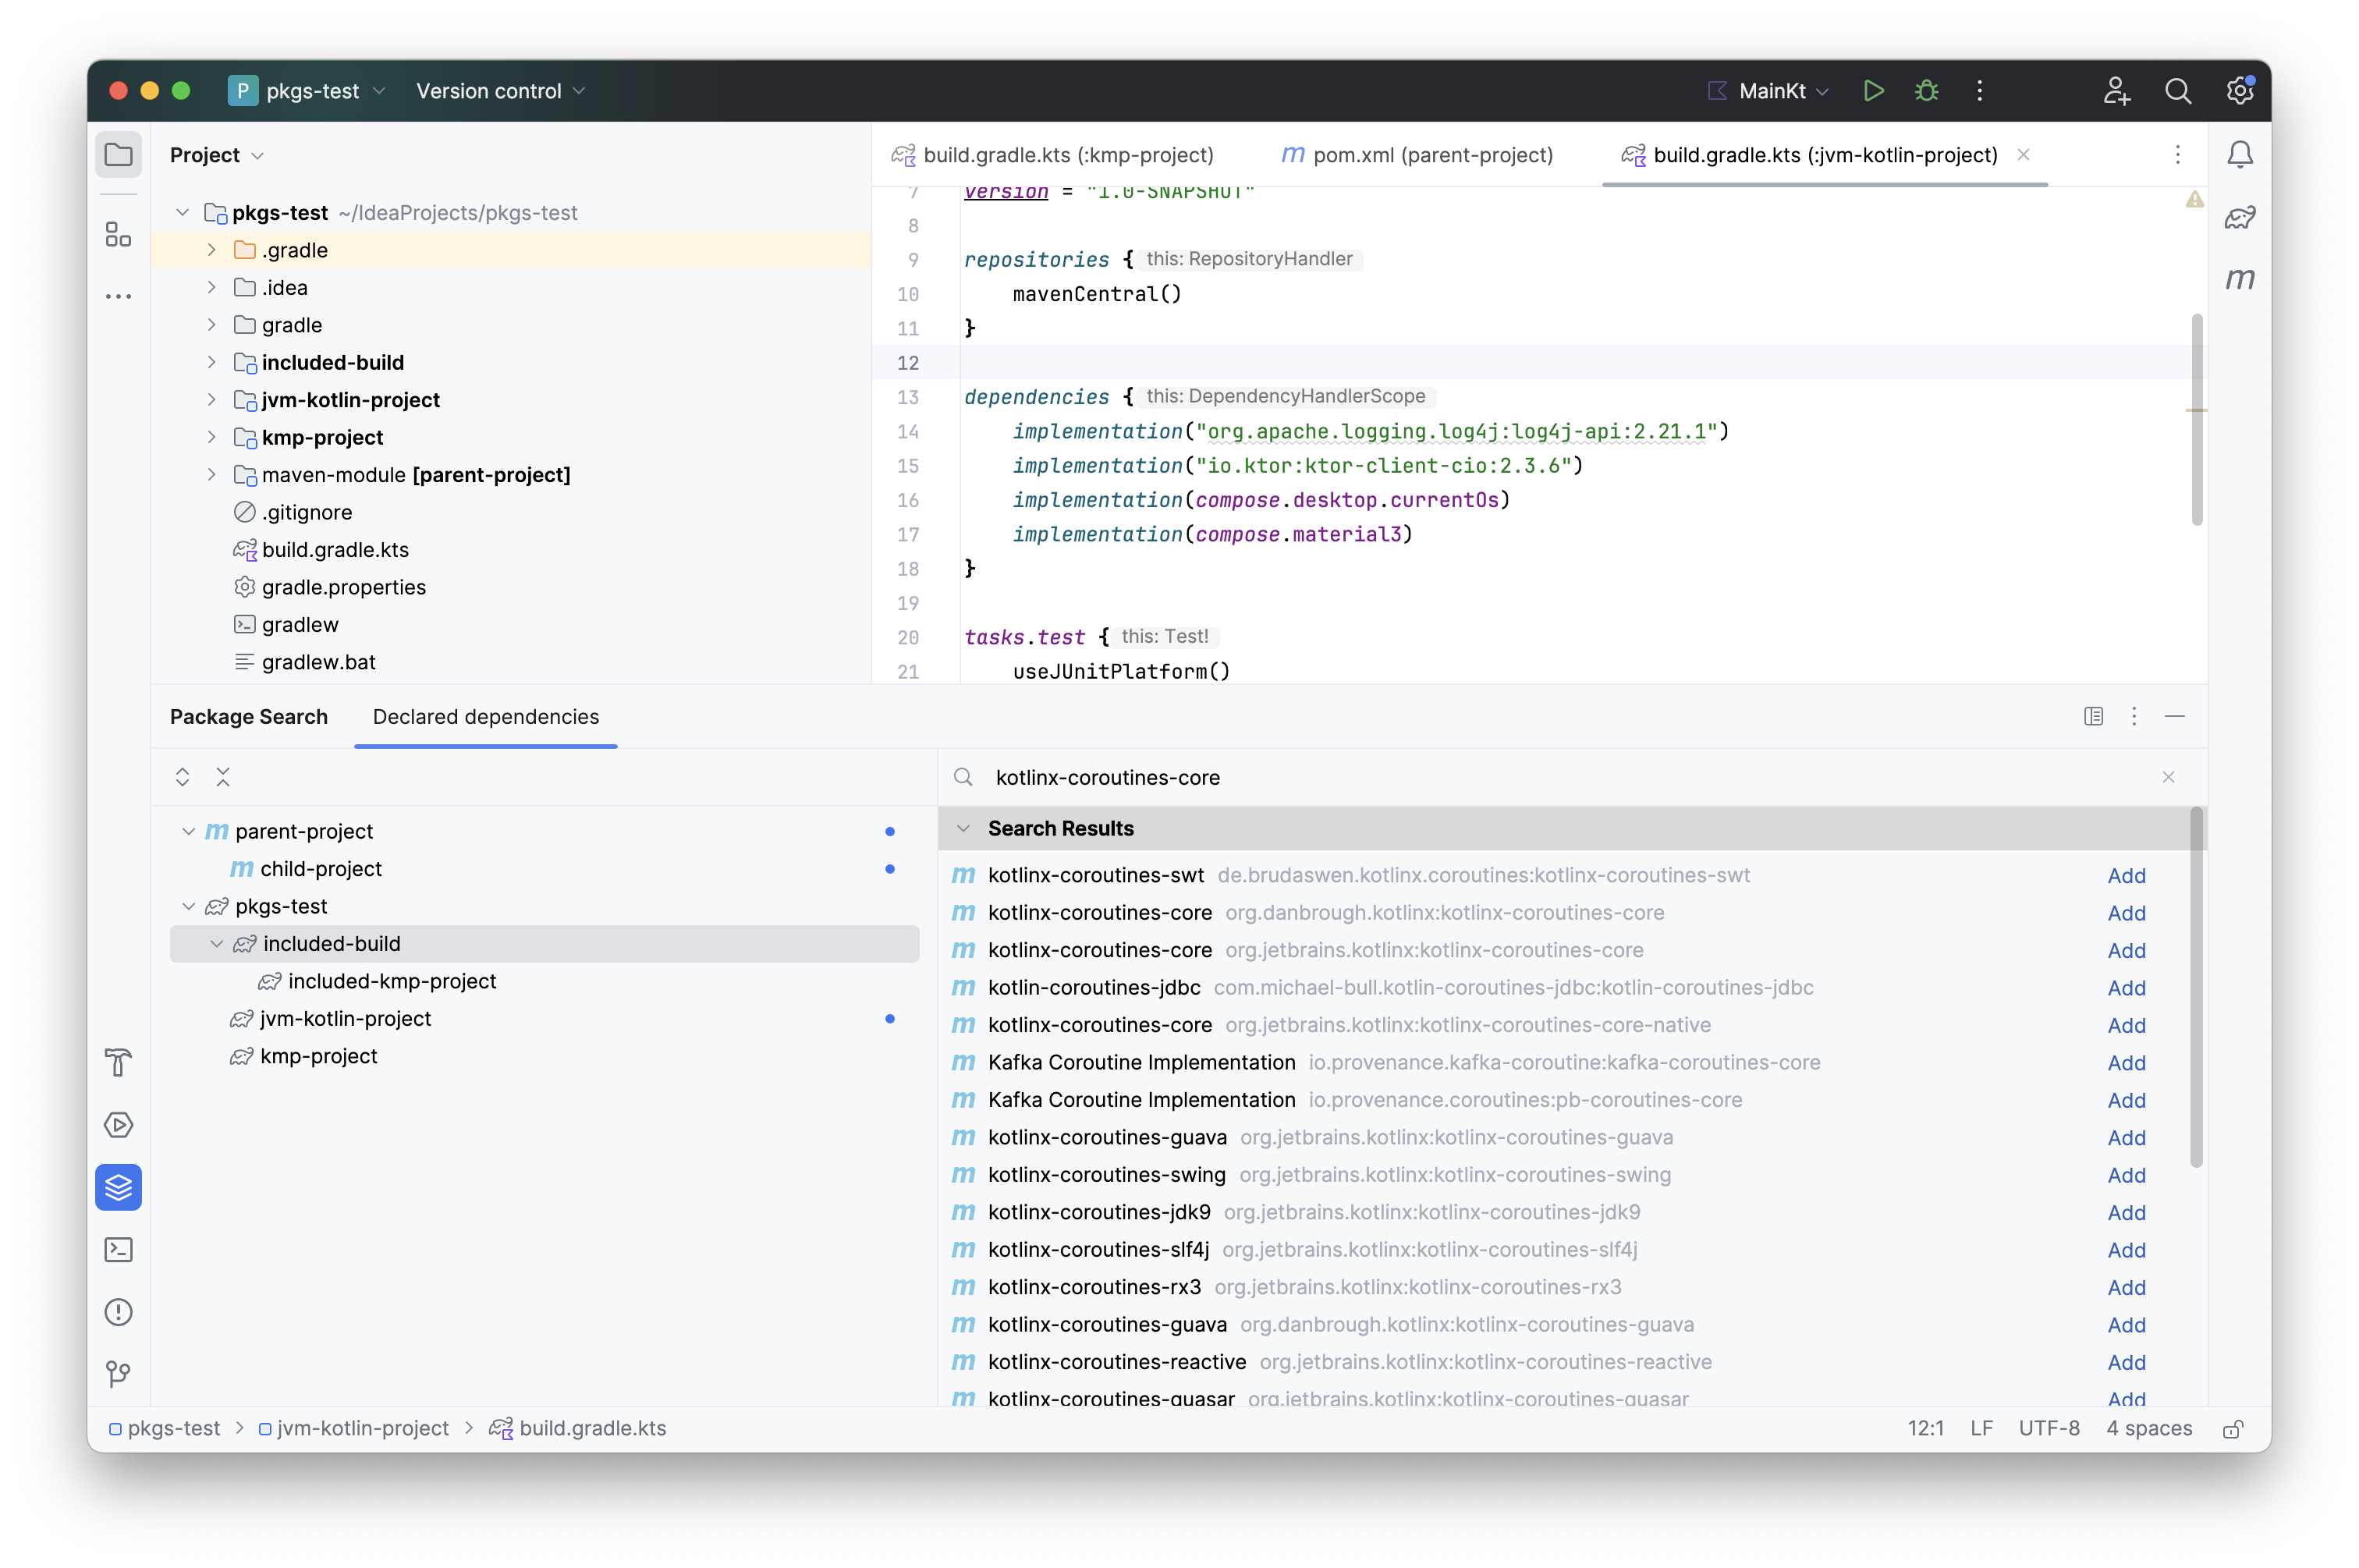Open Search Everywhere magnifier
Viewport: 2359px width, 1568px height.
[2178, 91]
